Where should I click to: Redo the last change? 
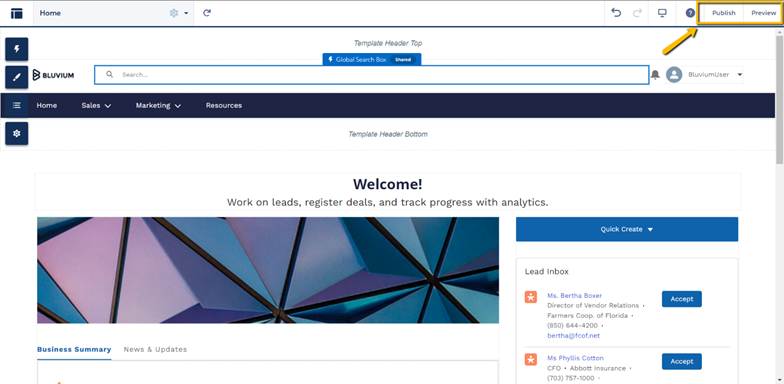pyautogui.click(x=637, y=13)
